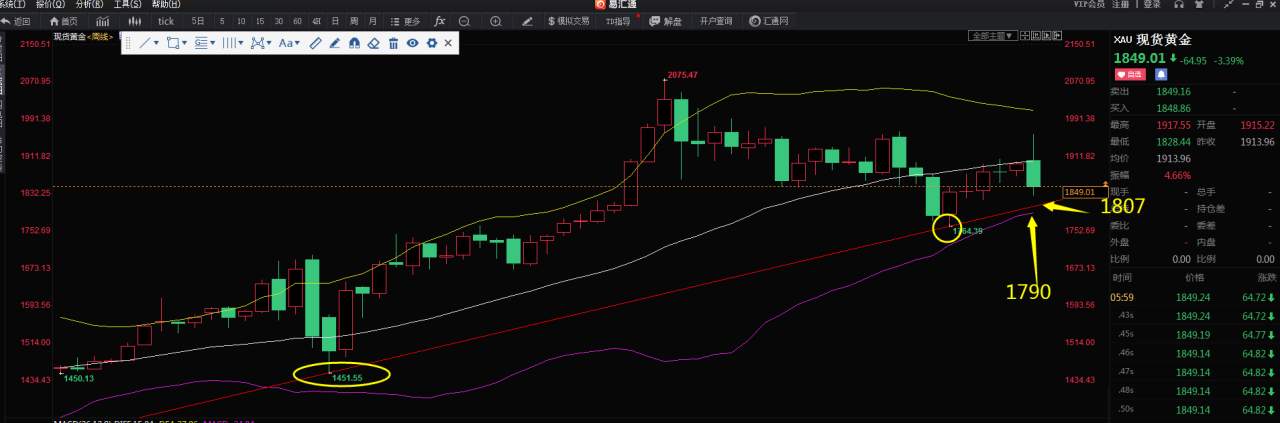Click the first chart layout icon beside 全部主图
Viewport: 1280px width, 423px height.
[1025, 36]
